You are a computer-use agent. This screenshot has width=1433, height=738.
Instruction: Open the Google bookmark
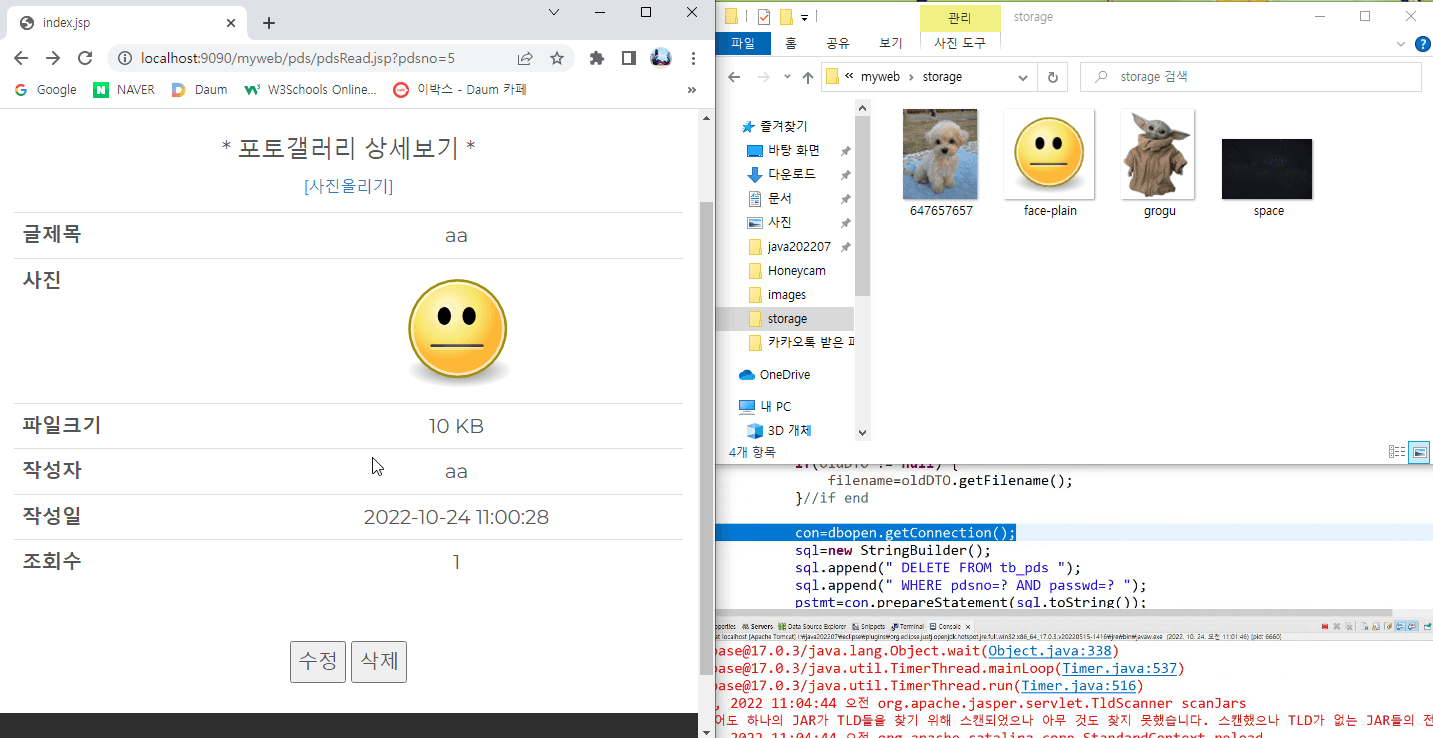point(46,90)
